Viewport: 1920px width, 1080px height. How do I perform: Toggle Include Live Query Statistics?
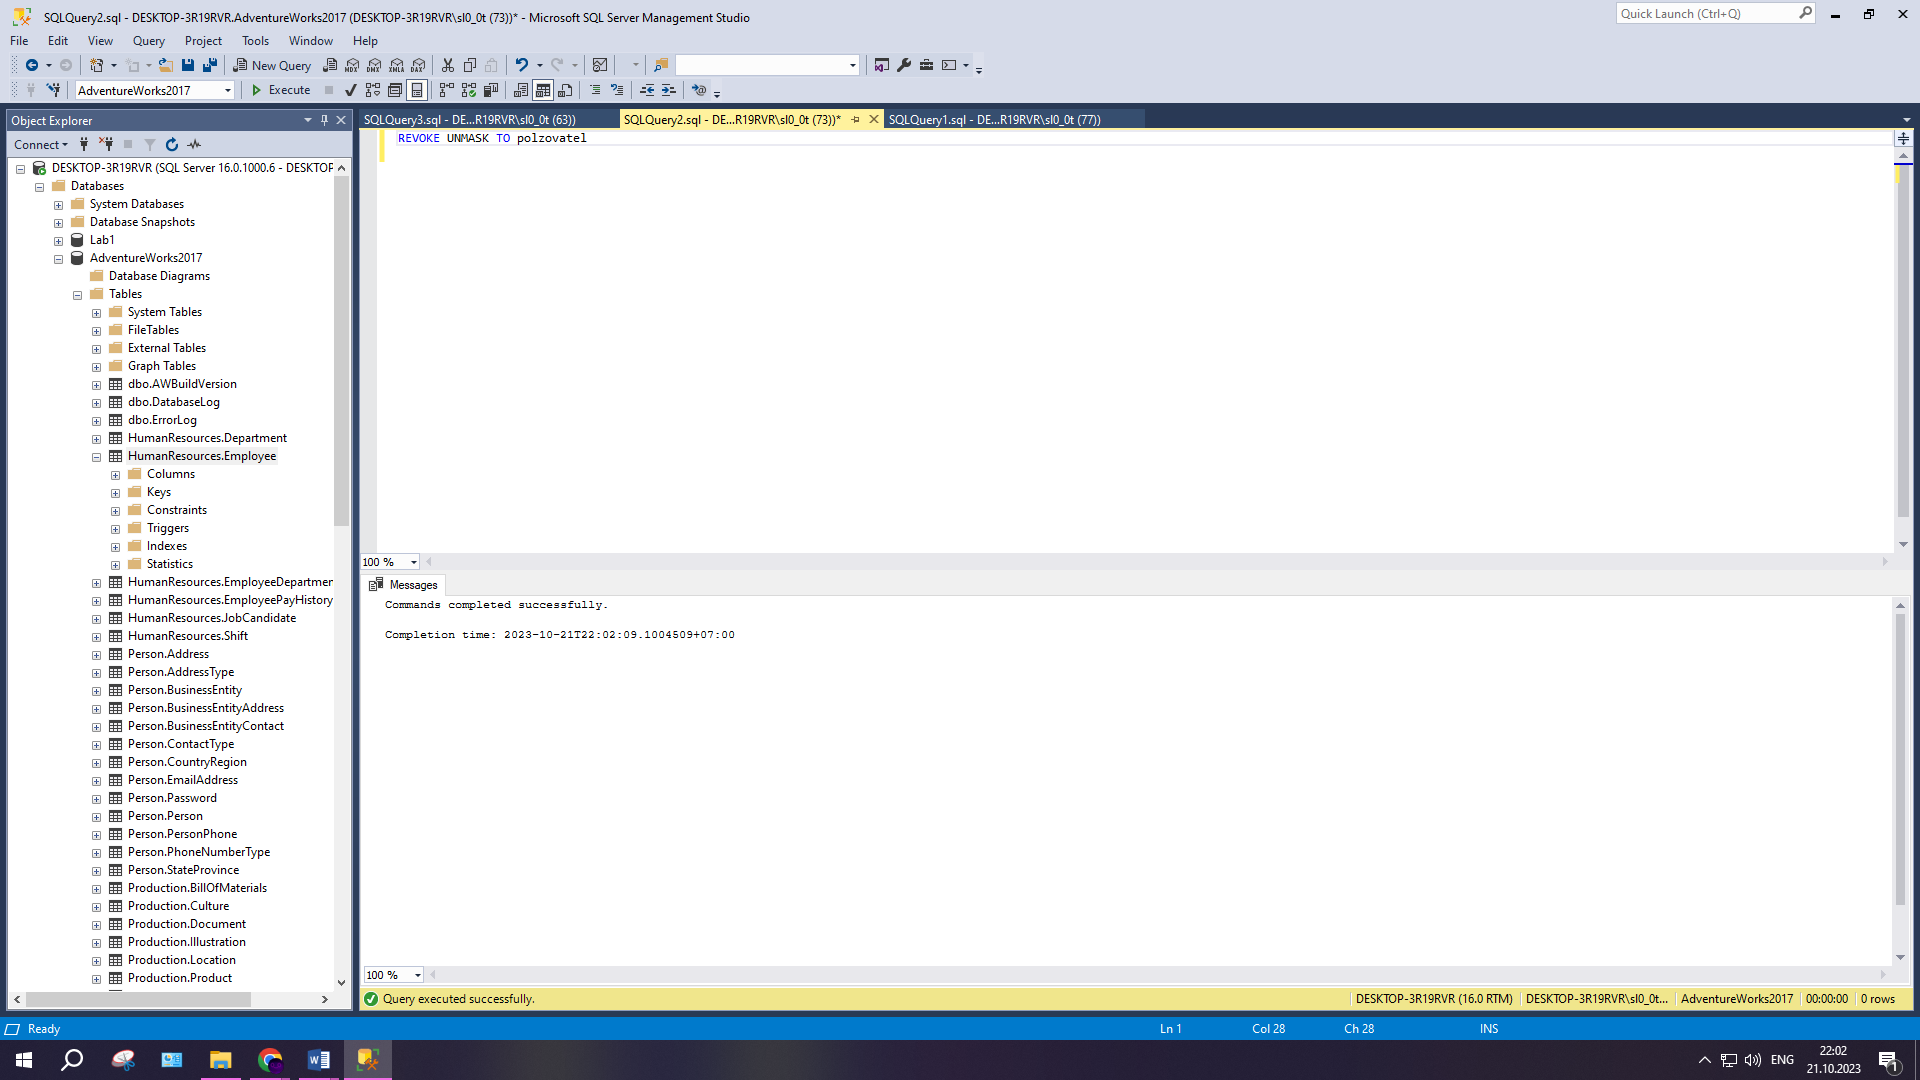[469, 90]
